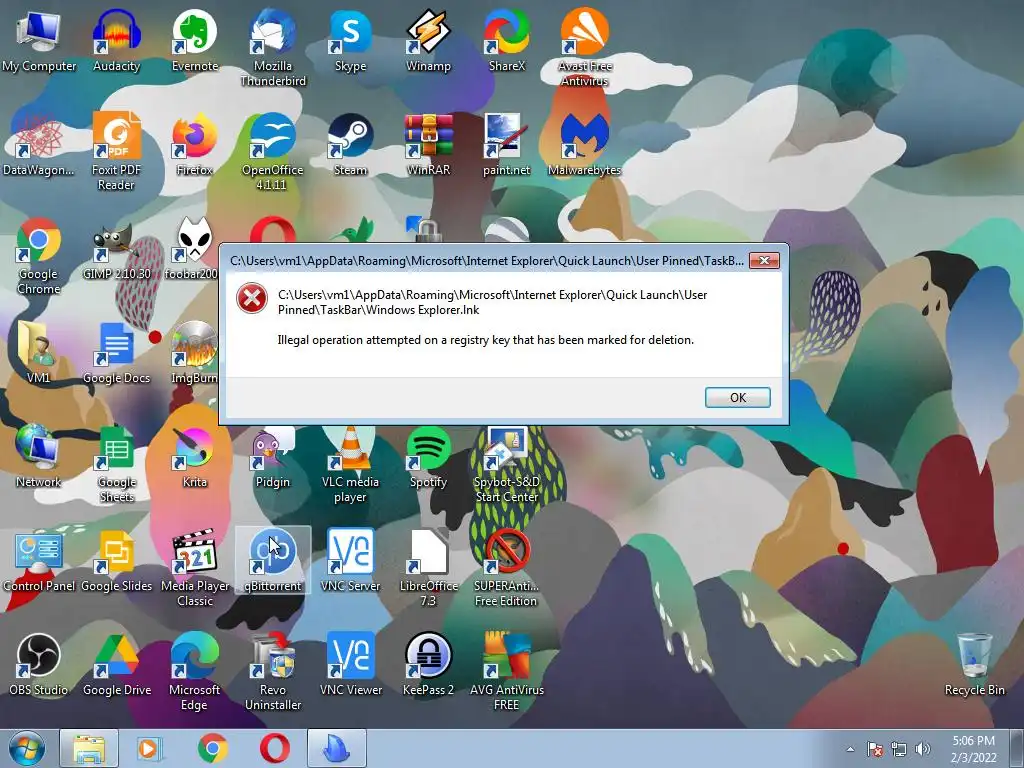This screenshot has width=1024, height=768.
Task: Select the Network desktop icon
Action: pos(39,456)
